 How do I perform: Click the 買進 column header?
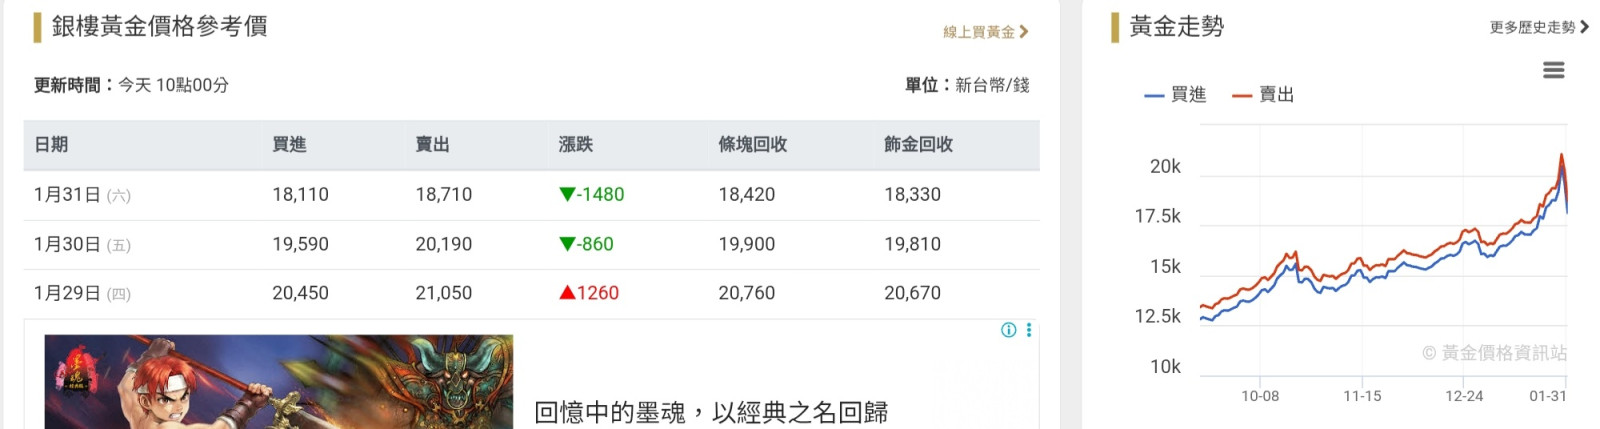tap(289, 145)
